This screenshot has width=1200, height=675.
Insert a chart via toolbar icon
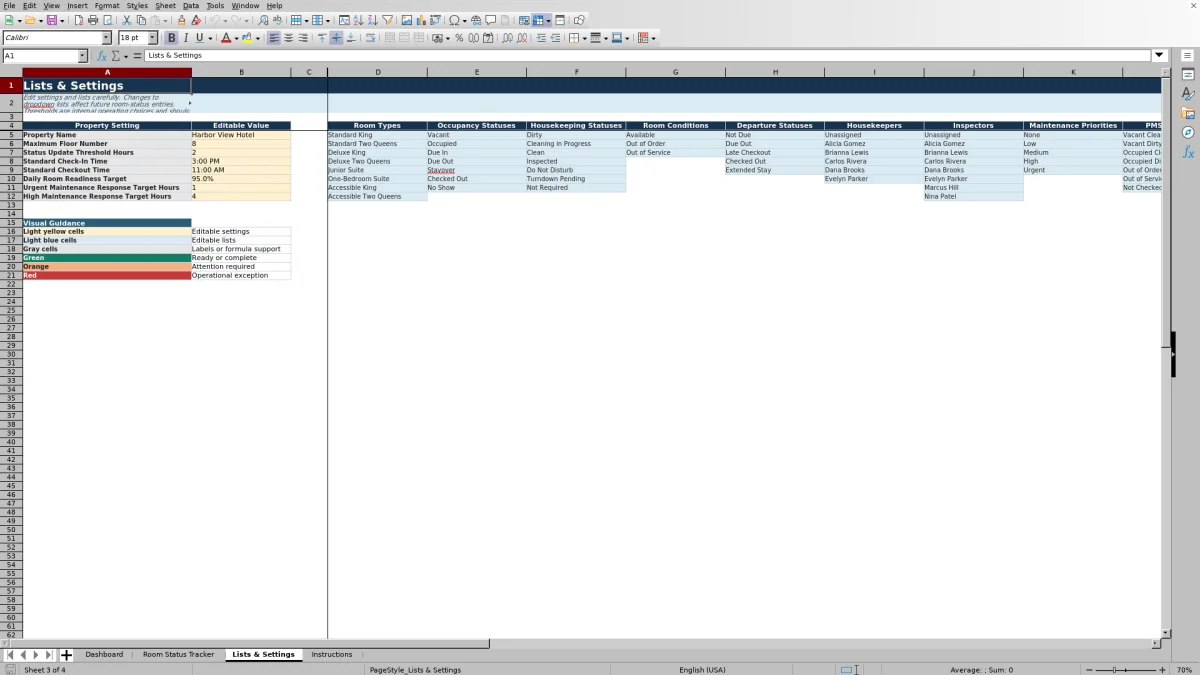click(x=420, y=20)
